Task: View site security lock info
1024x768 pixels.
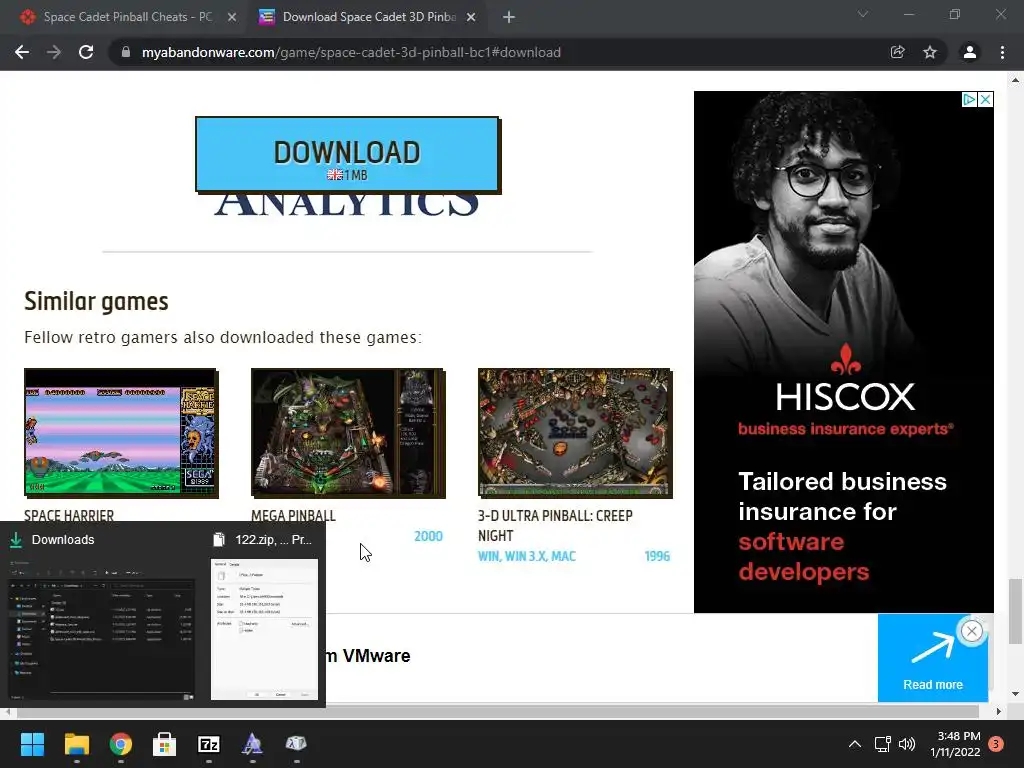Action: pyautogui.click(x=126, y=52)
